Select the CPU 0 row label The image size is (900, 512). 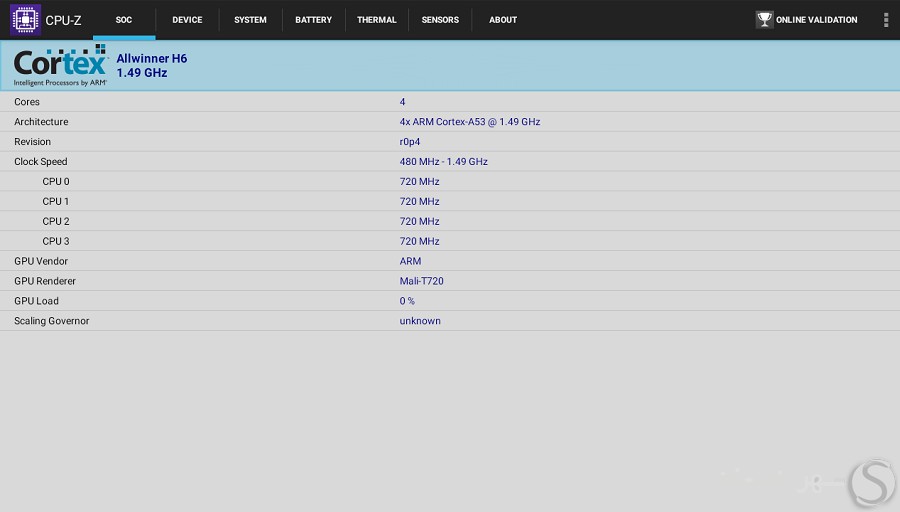tap(56, 181)
